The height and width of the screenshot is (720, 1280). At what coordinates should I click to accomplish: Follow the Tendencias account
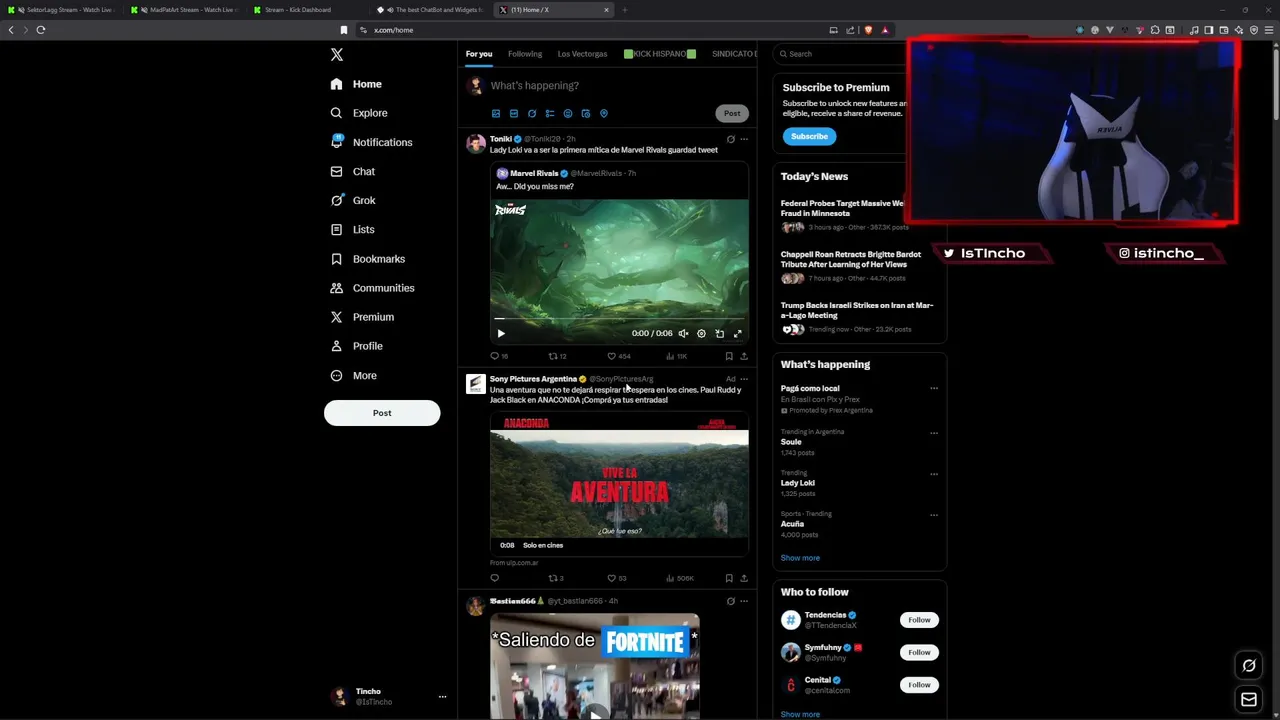(919, 620)
